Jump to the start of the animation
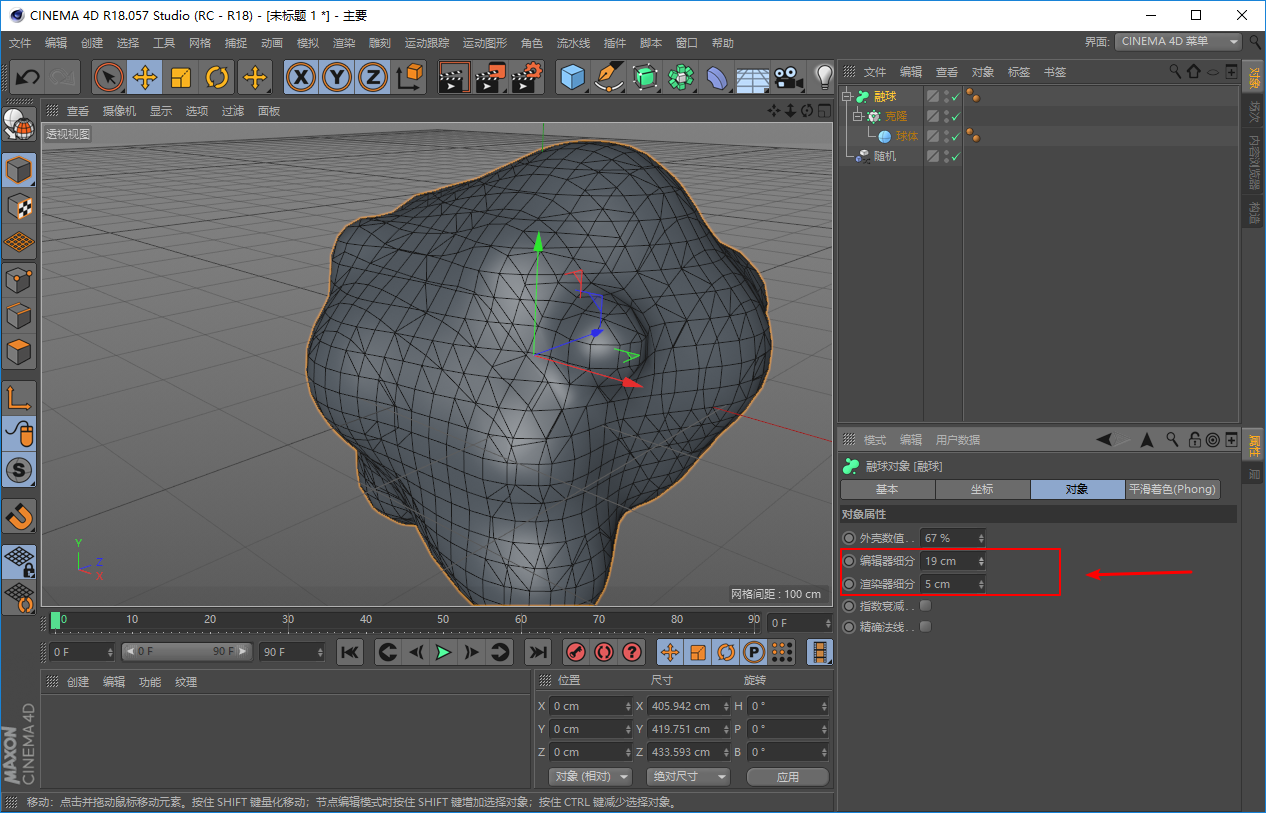The width and height of the screenshot is (1266, 813). pyautogui.click(x=350, y=652)
